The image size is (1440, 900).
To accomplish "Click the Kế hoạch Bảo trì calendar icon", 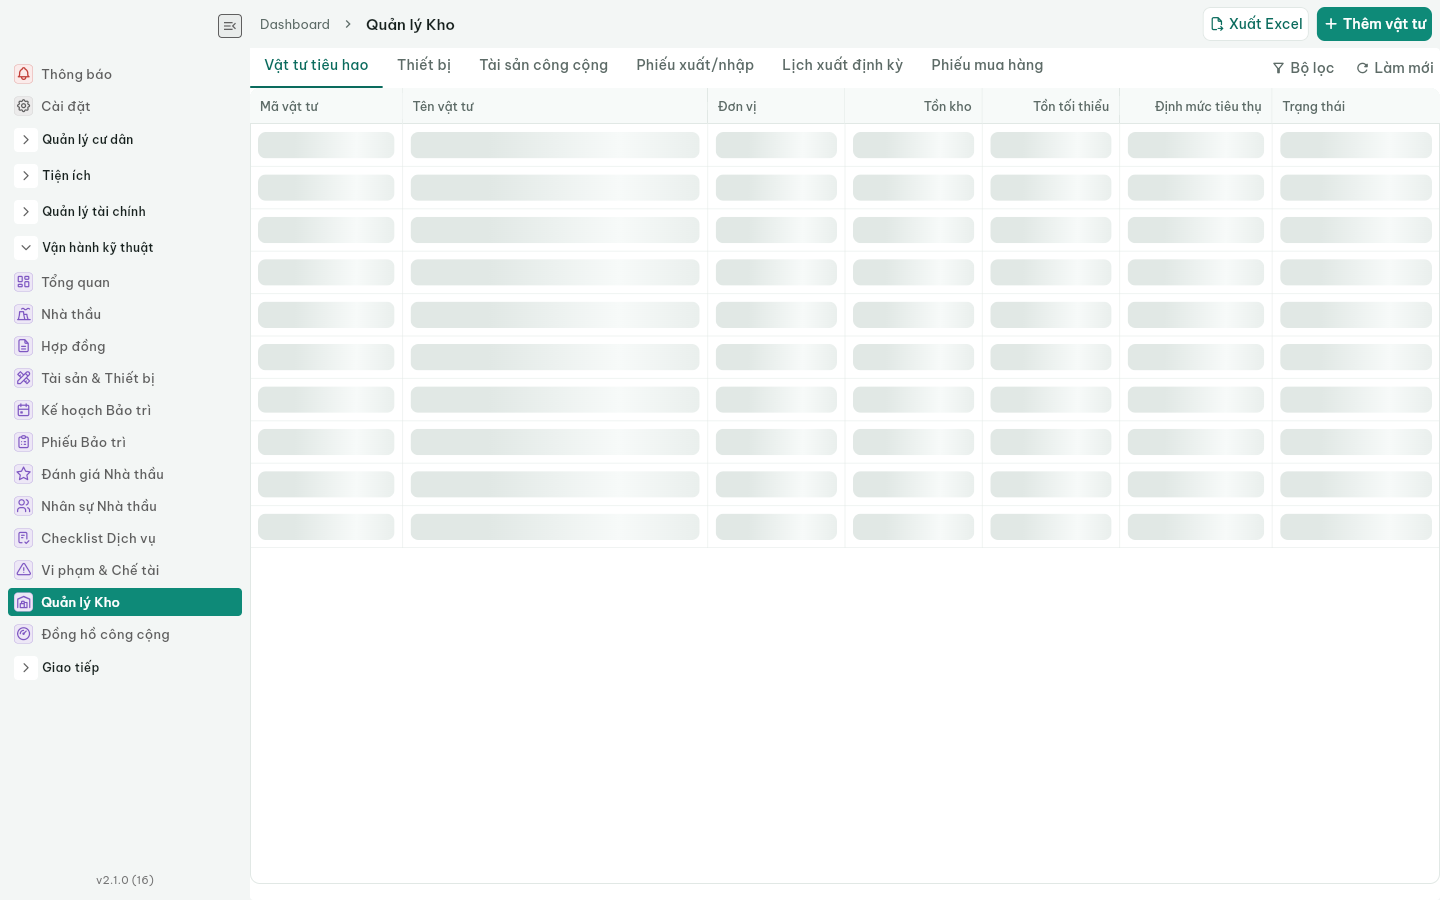I will 24,410.
